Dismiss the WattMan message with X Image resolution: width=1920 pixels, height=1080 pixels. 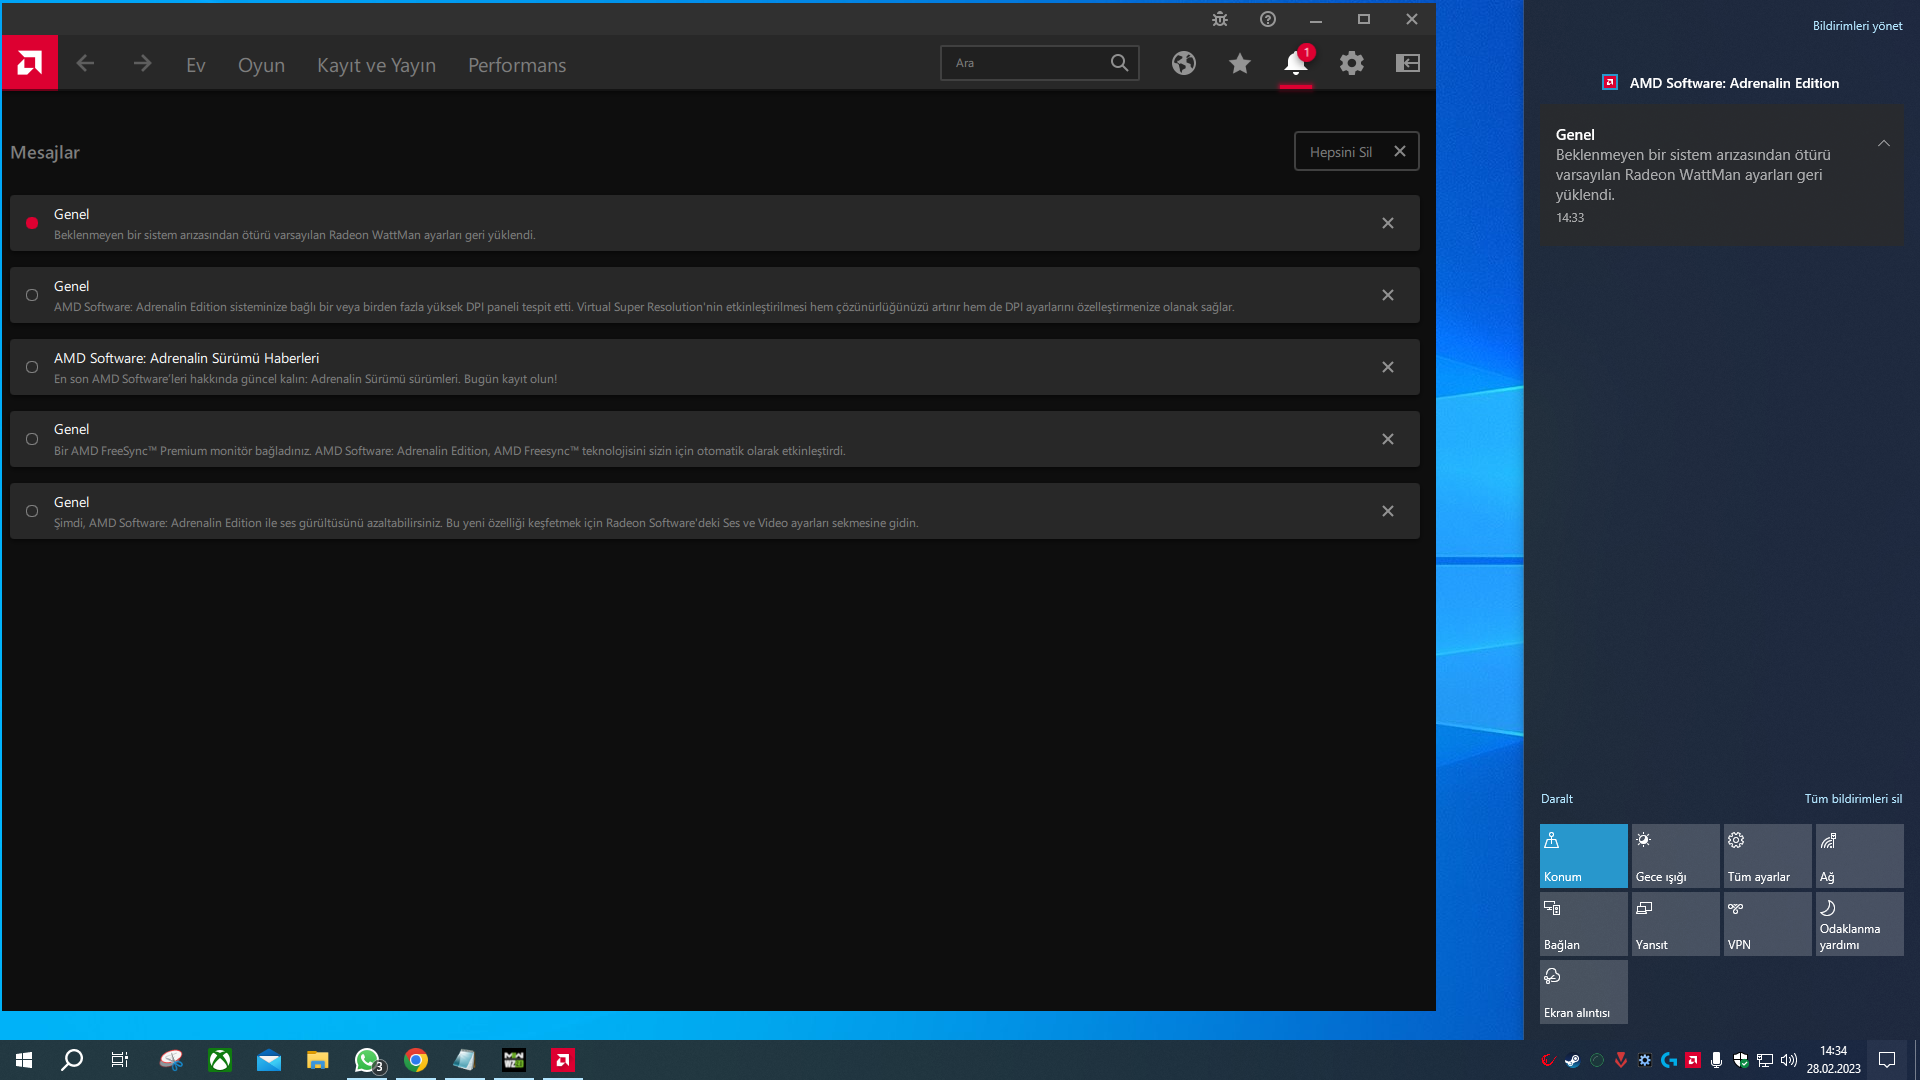tap(1388, 223)
